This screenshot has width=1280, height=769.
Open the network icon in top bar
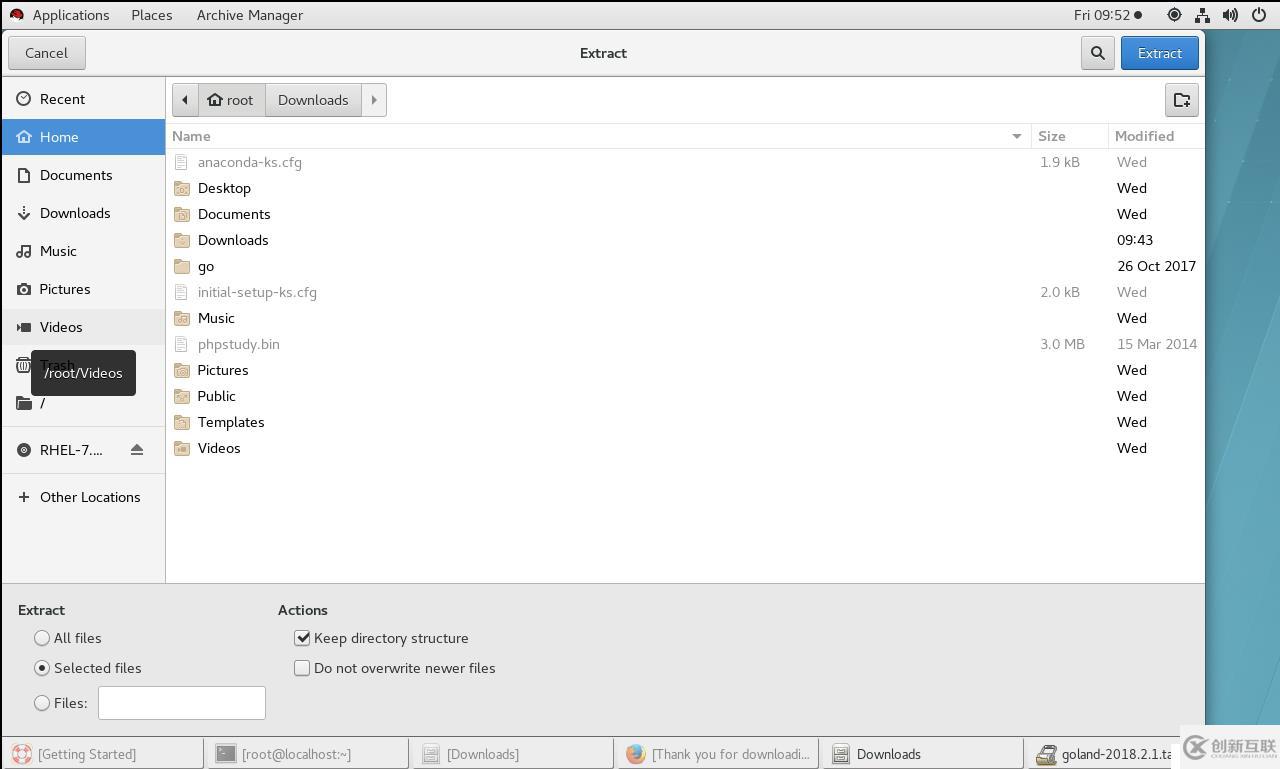[x=1202, y=15]
